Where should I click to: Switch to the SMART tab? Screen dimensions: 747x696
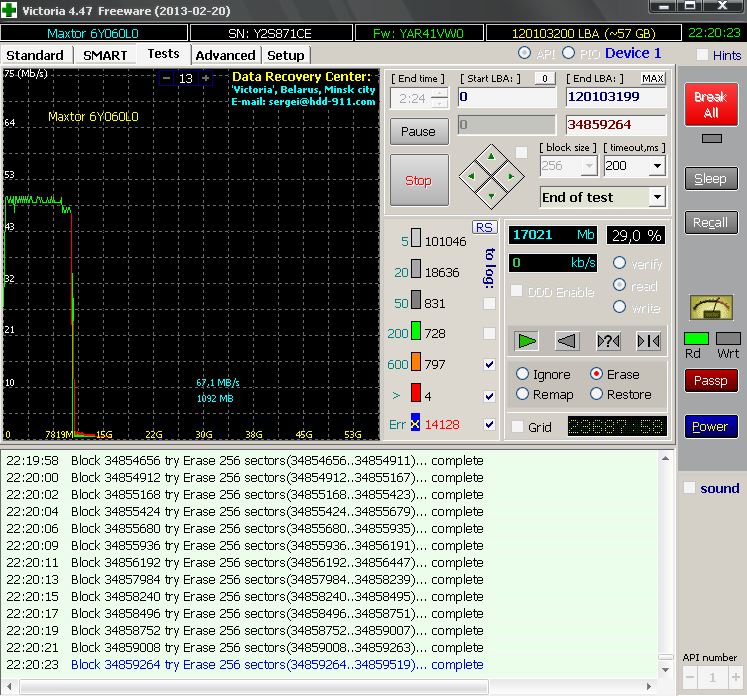pos(105,55)
